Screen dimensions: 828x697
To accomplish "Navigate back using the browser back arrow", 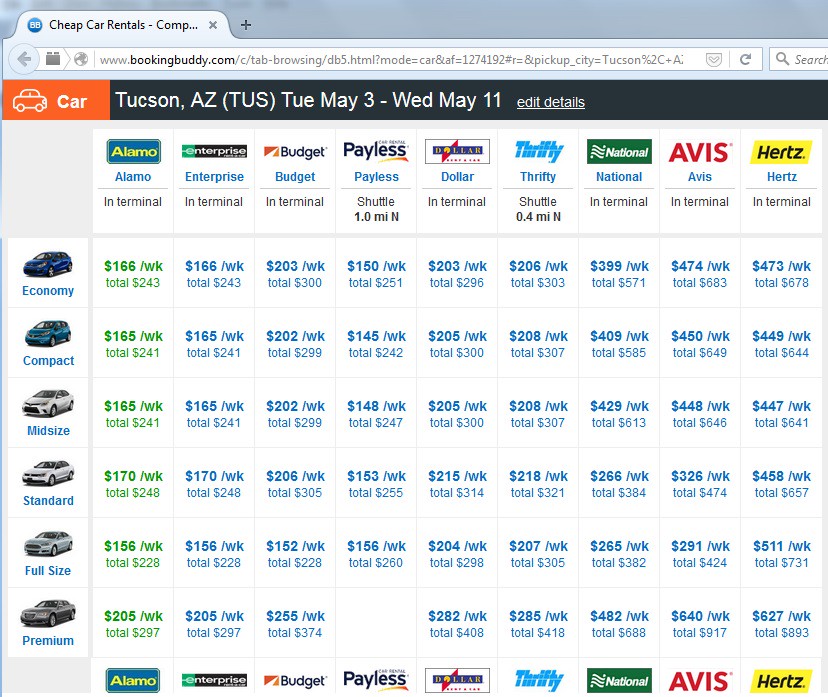I will click(22, 58).
